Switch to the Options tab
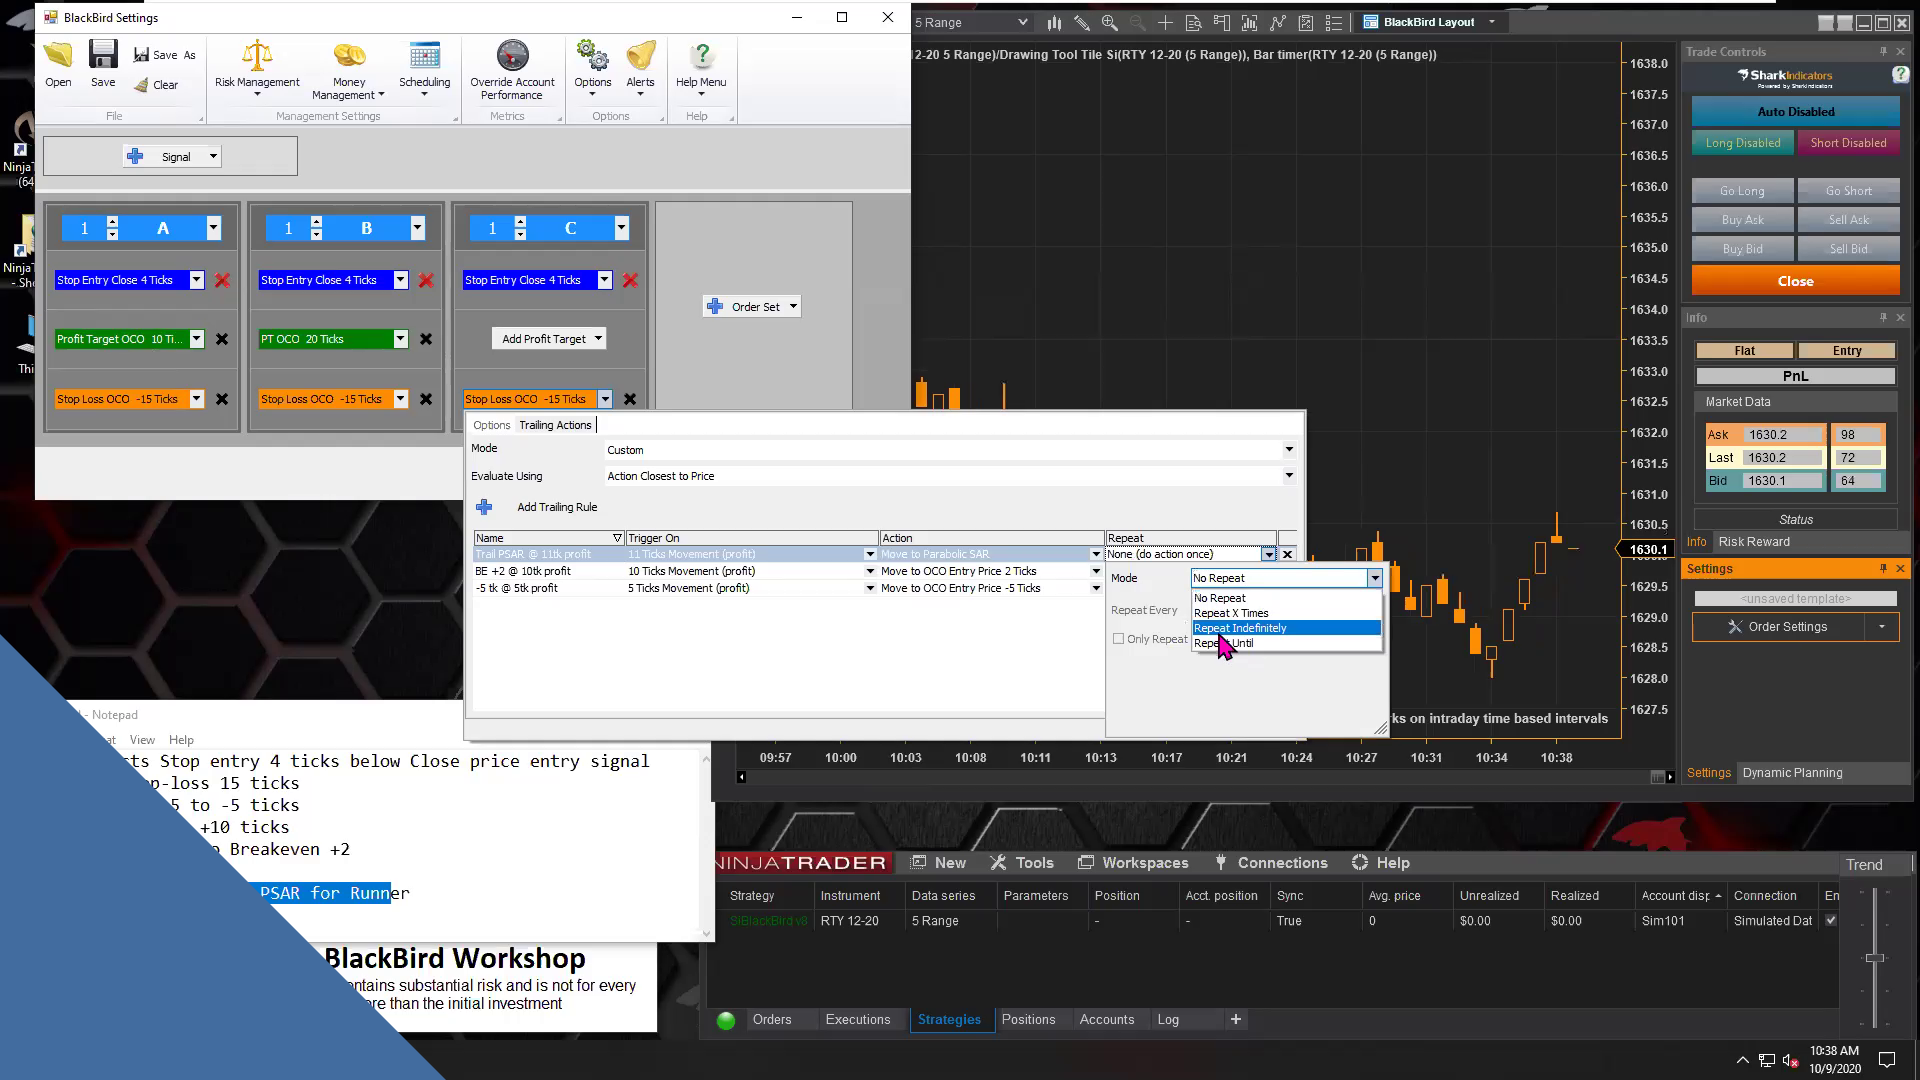The width and height of the screenshot is (1920, 1080). (x=491, y=425)
